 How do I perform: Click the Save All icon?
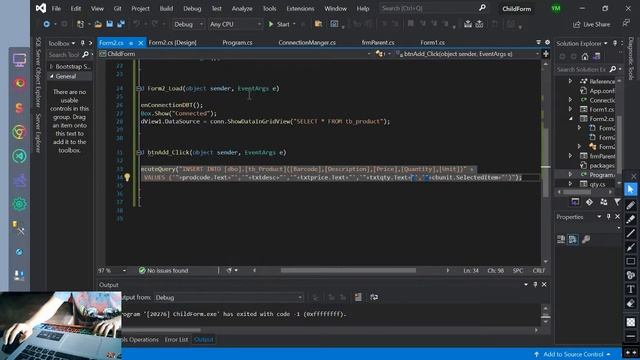coord(121,24)
